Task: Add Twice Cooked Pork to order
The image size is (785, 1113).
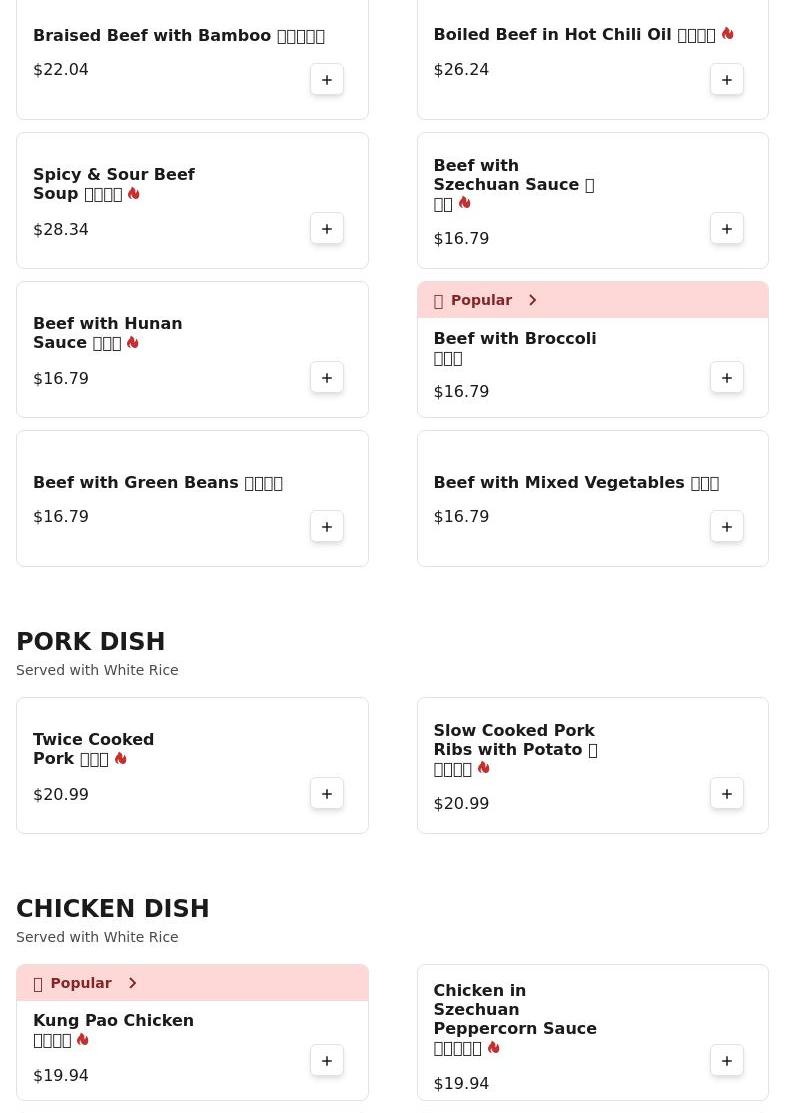Action: pyautogui.click(x=327, y=794)
